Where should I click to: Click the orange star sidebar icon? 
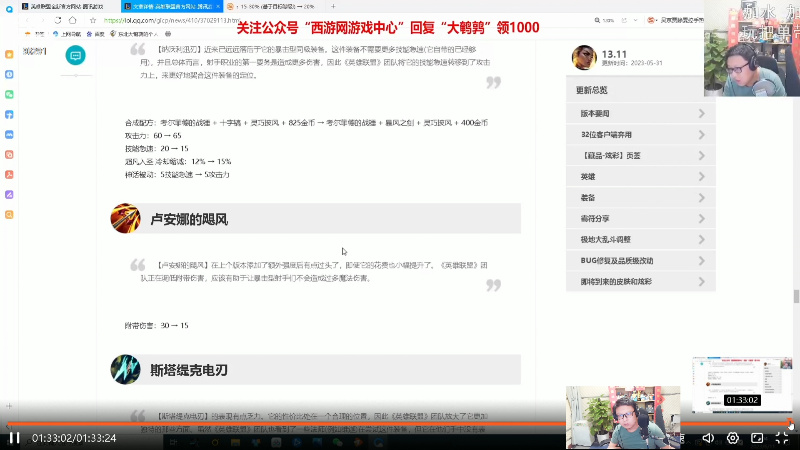[9, 54]
